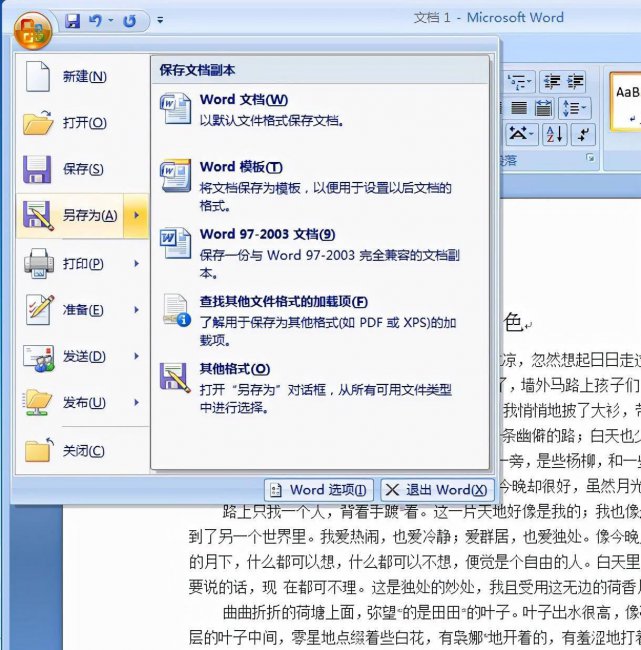Expand the 准备 submenu arrow

tap(136, 310)
